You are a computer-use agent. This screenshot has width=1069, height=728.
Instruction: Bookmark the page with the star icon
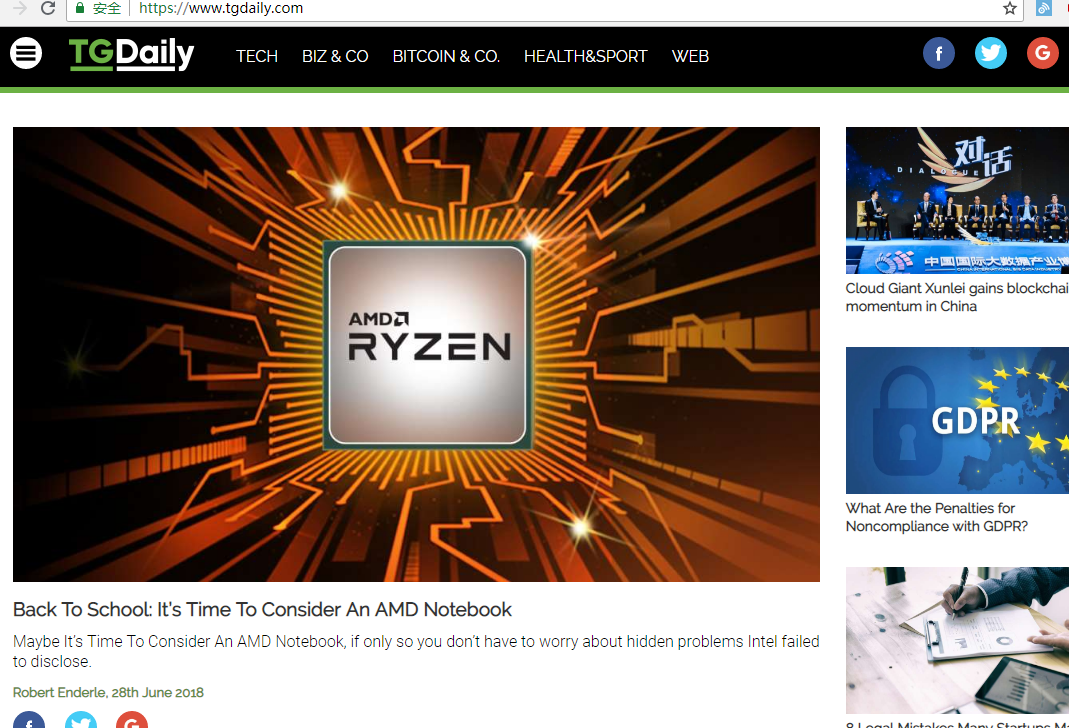1010,8
